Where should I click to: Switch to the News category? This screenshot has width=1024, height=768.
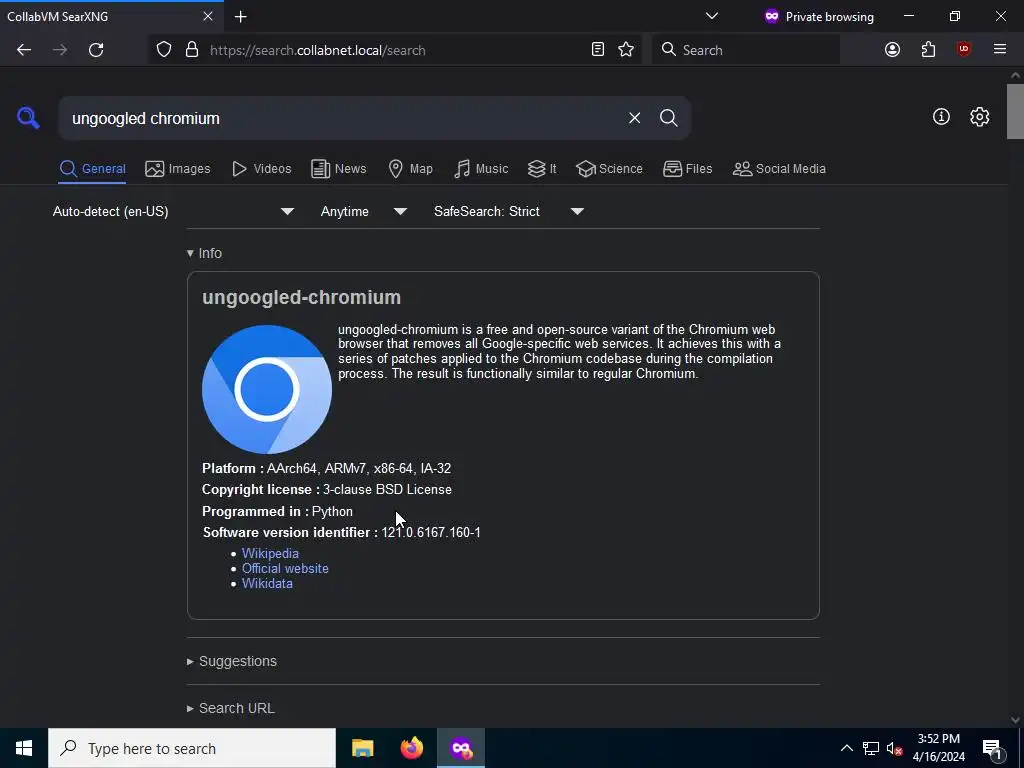(x=338, y=168)
